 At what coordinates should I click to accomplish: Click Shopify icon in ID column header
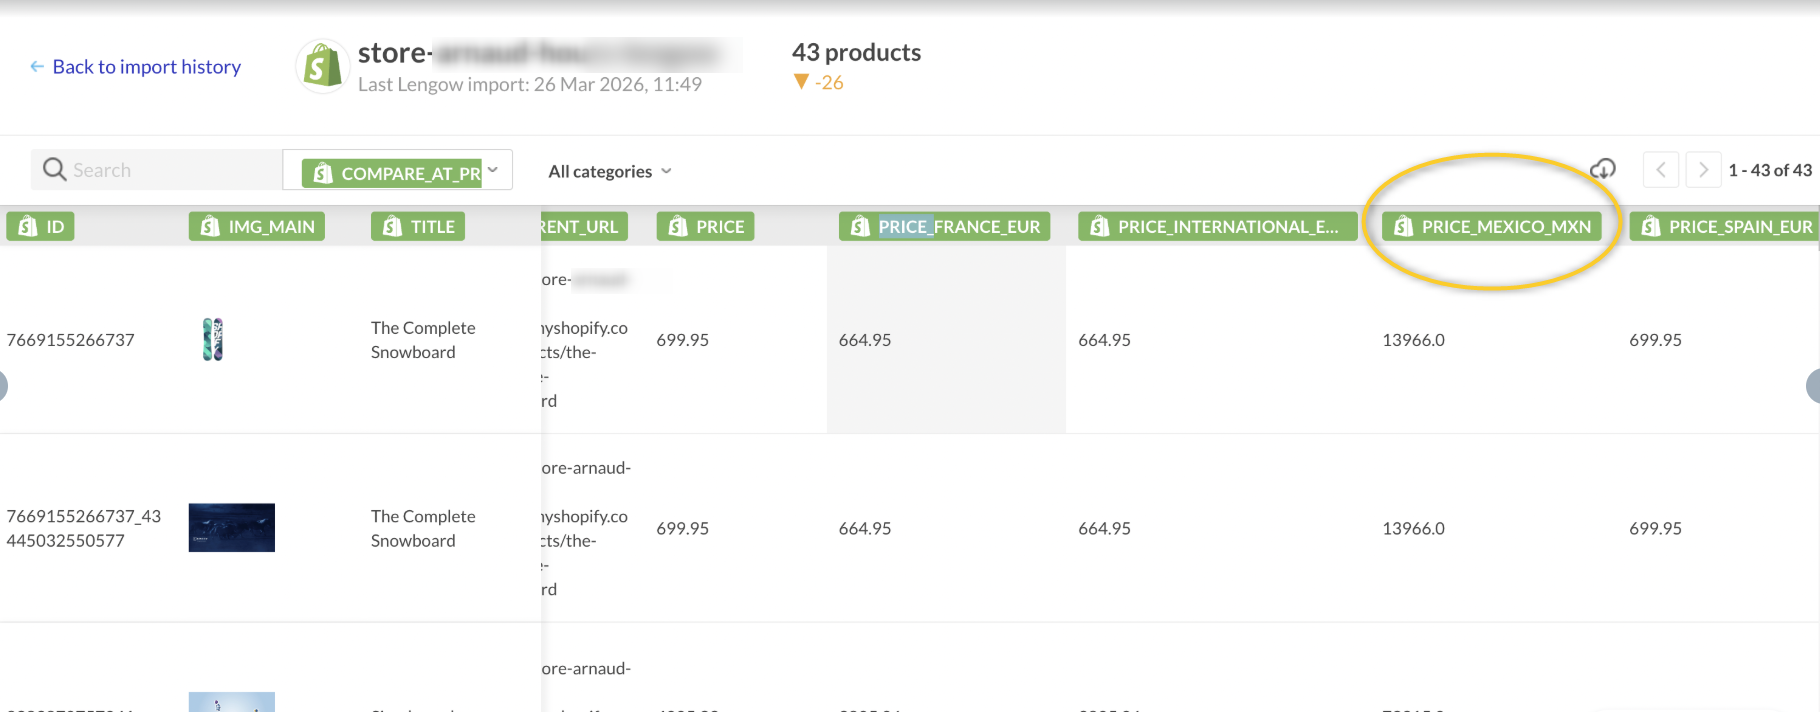coord(28,227)
